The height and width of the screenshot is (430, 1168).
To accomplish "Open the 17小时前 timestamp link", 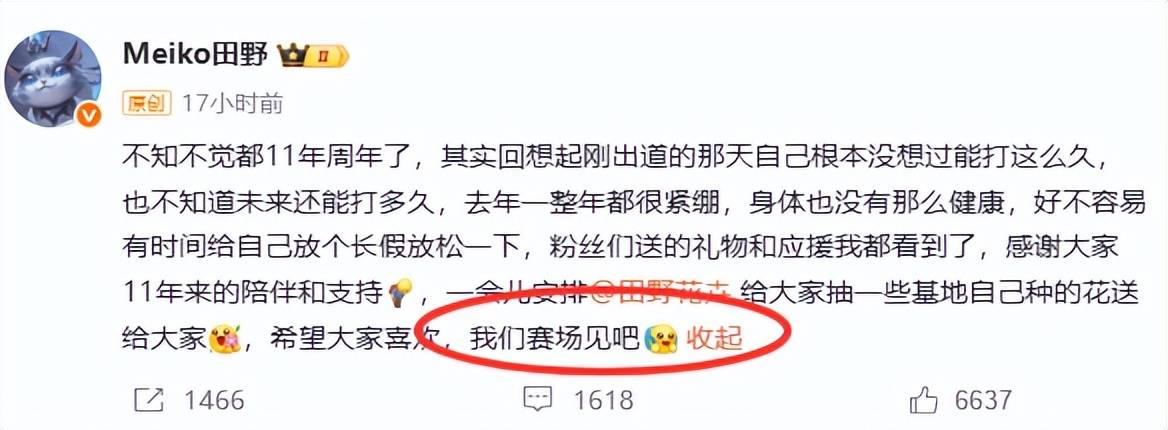I will coord(232,104).
